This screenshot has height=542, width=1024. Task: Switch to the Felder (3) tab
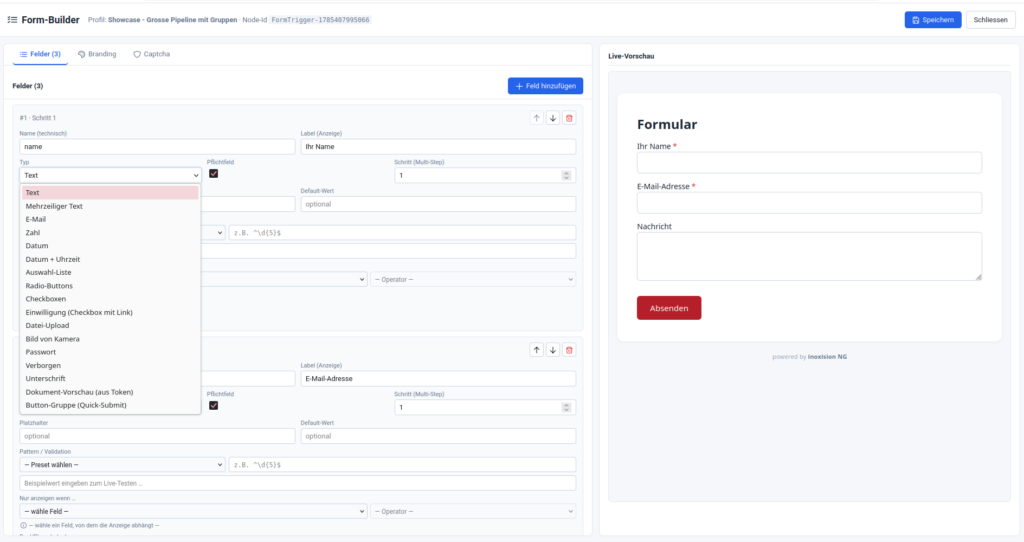click(x=40, y=54)
